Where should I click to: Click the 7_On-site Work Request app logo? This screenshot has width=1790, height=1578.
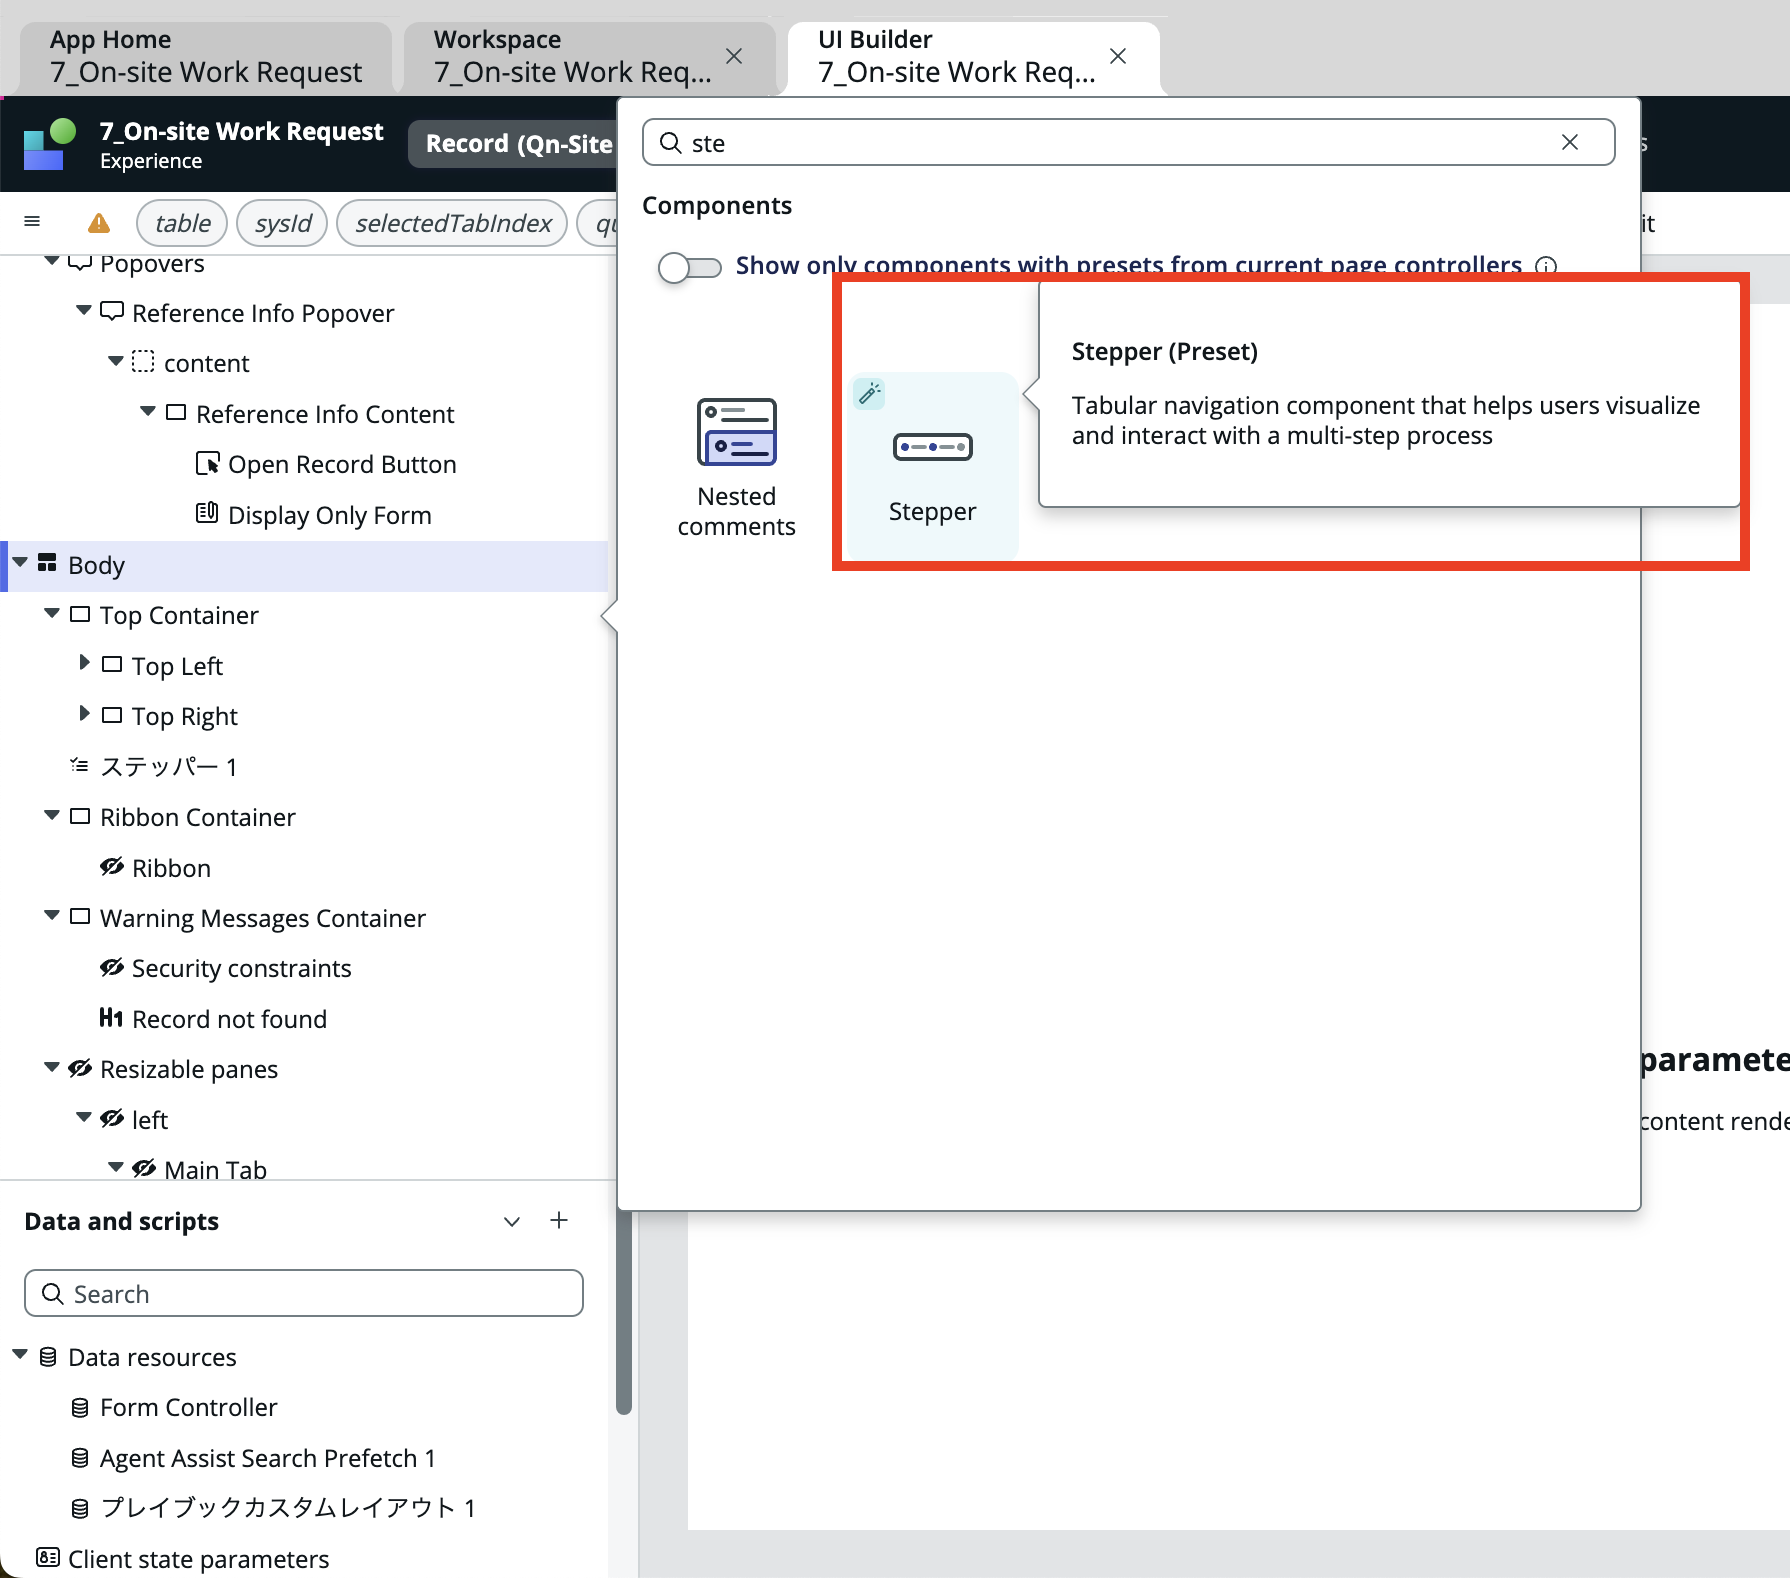coord(50,144)
